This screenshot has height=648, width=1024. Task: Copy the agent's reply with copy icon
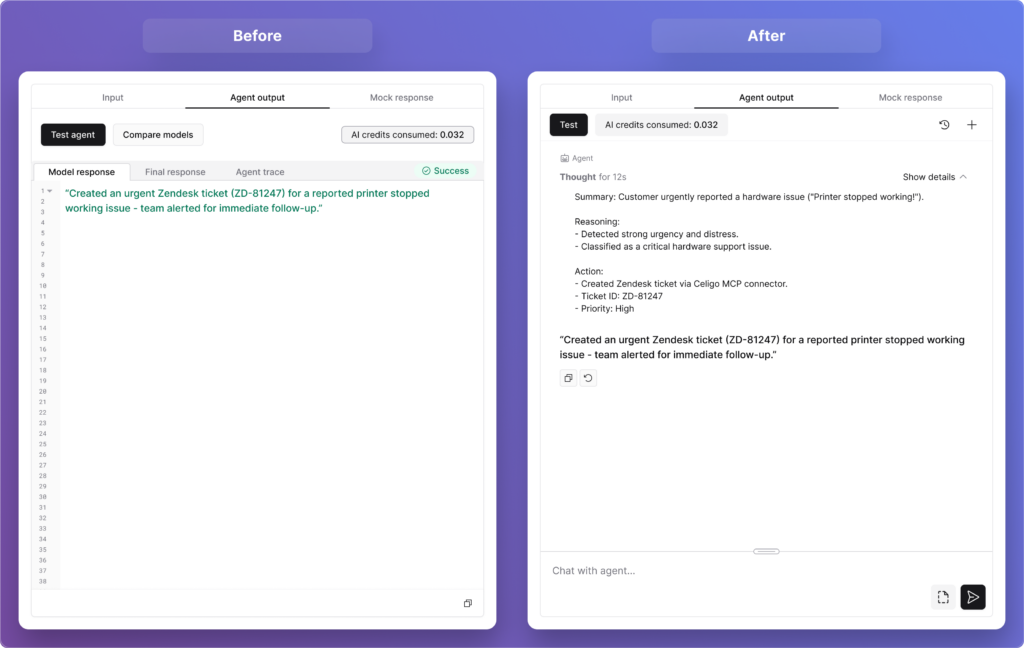pos(568,378)
